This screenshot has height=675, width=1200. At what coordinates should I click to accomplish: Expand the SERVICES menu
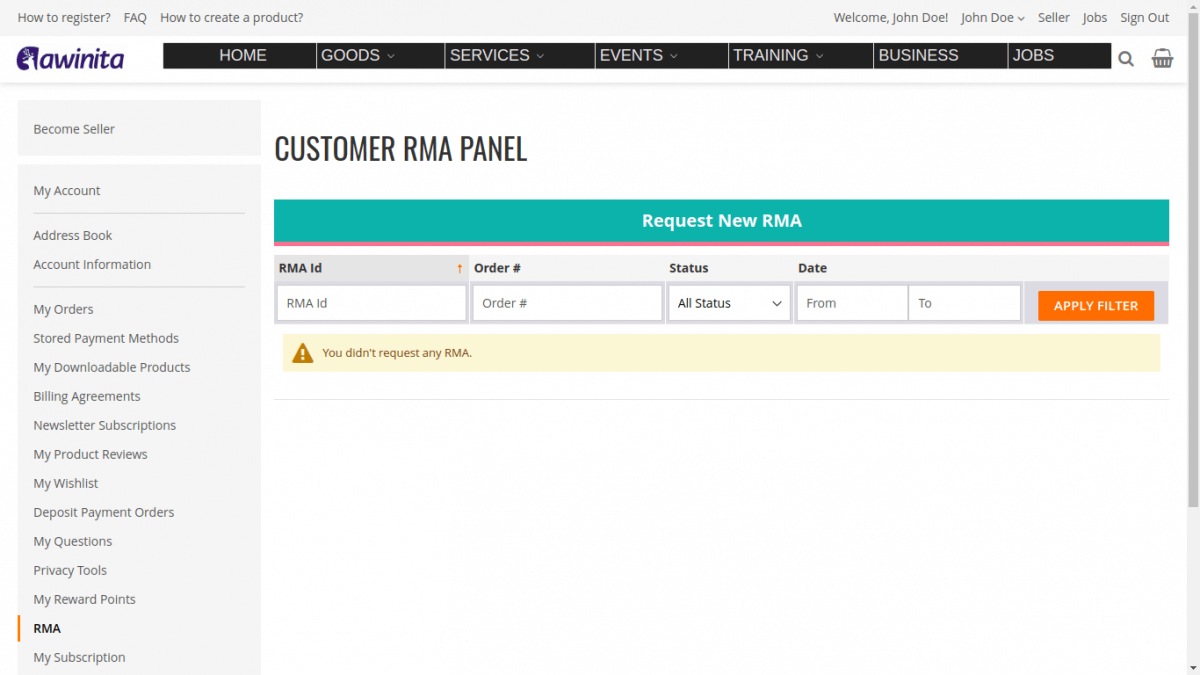pyautogui.click(x=497, y=56)
